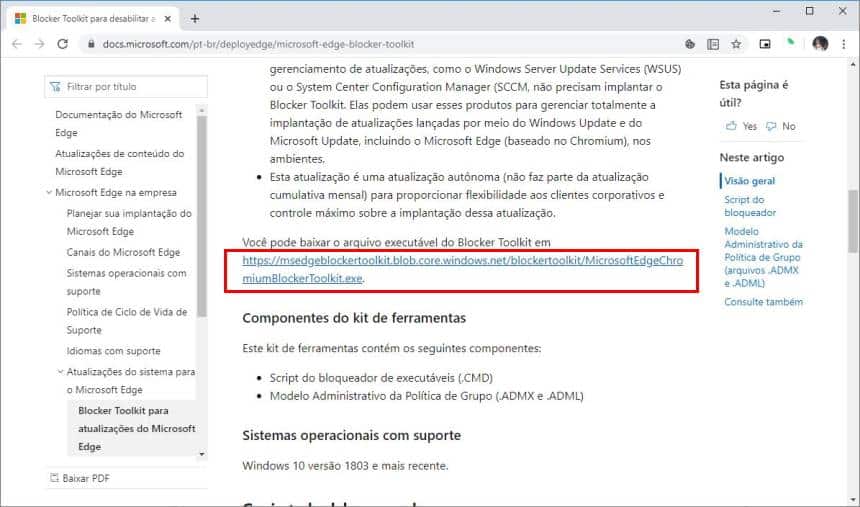Viewport: 860px width, 507px height.
Task: Open Idiomas com suporte
Action: [114, 351]
